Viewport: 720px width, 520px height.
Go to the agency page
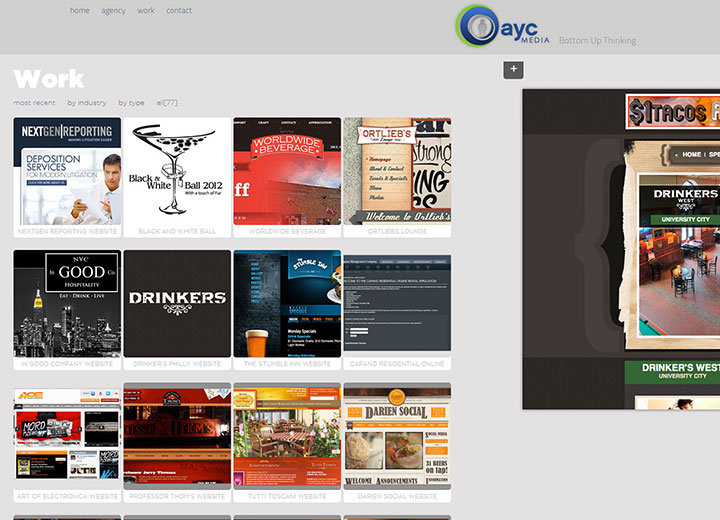point(113,11)
